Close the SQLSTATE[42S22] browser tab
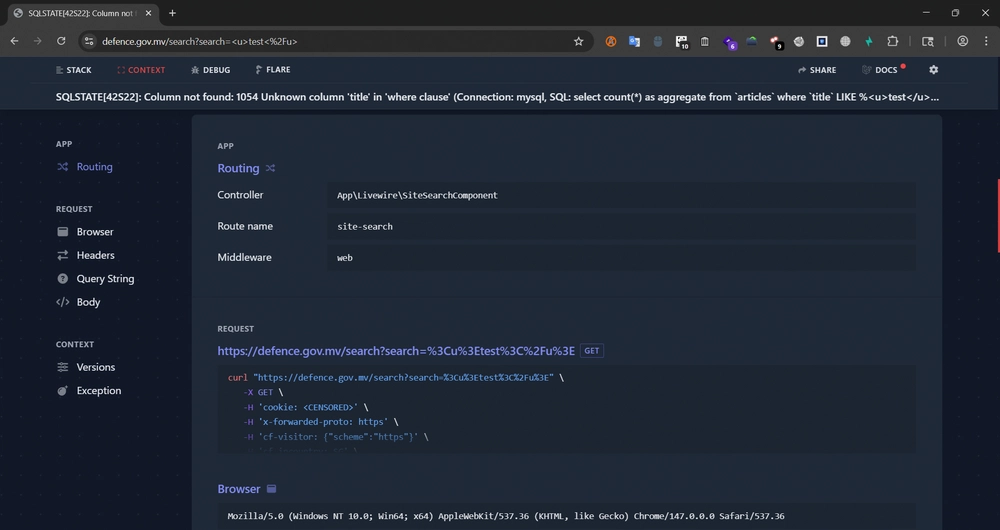 pyautogui.click(x=148, y=13)
